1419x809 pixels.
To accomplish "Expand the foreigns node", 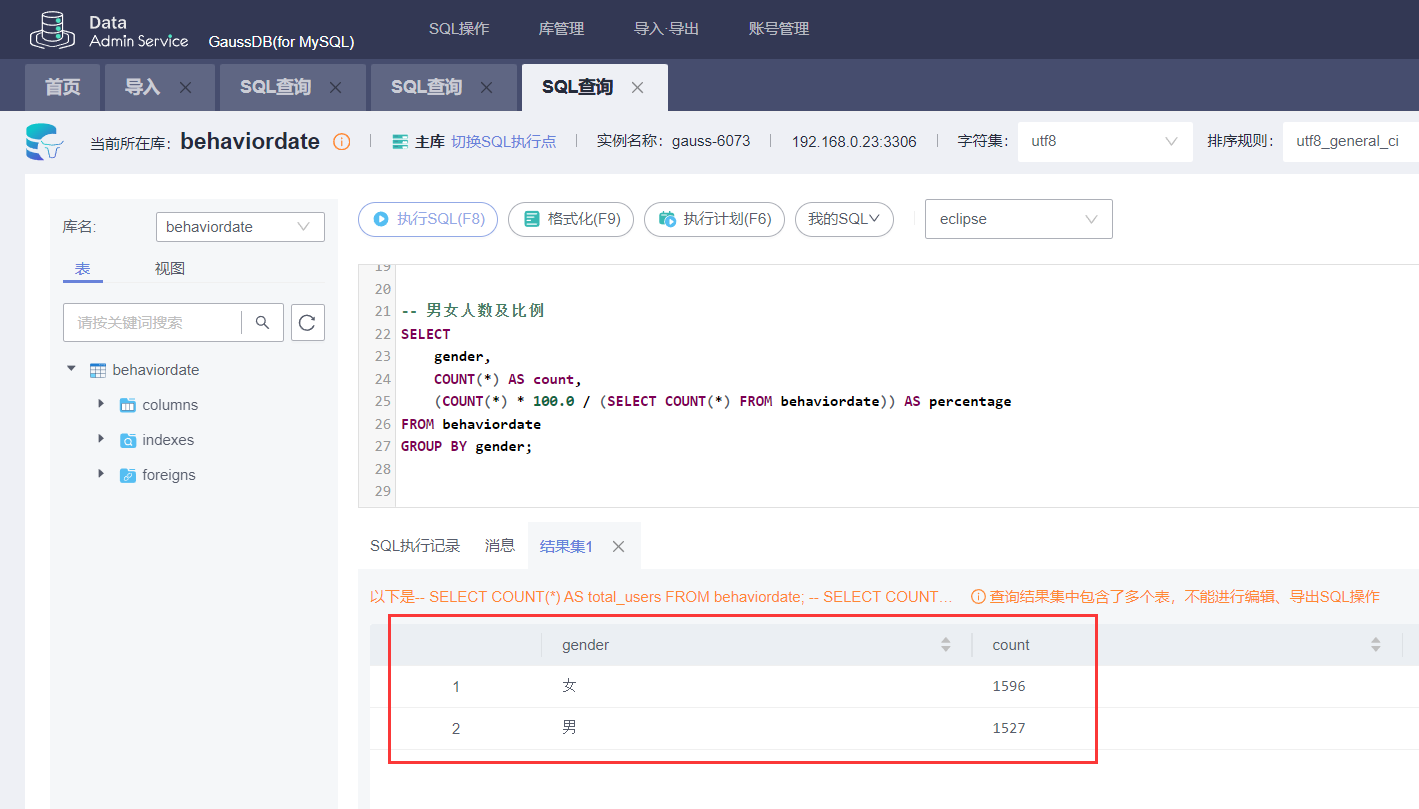I will (101, 474).
